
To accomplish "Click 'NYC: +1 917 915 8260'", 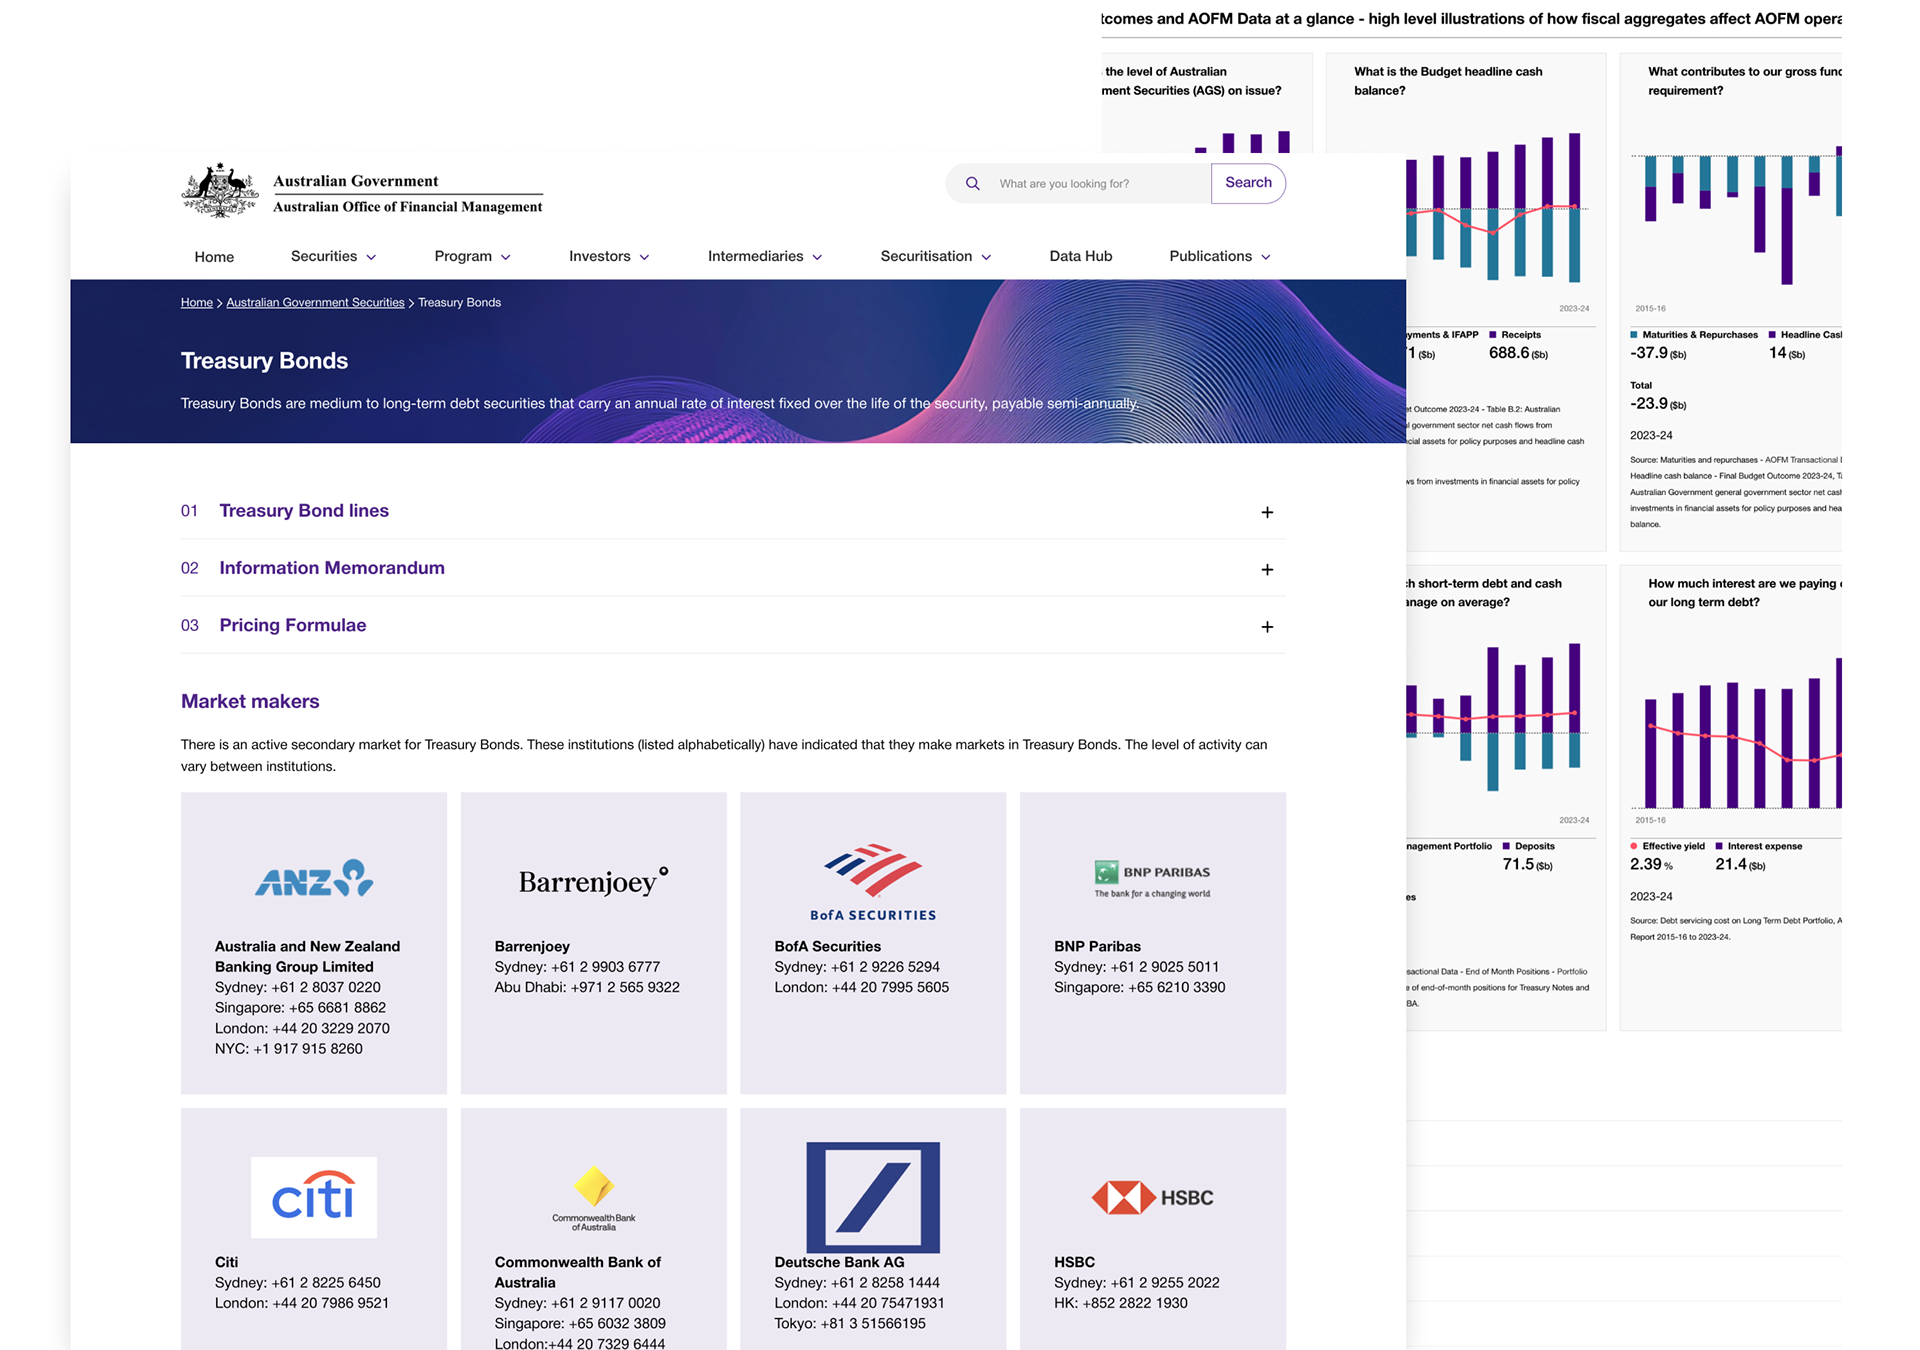I will click(x=288, y=1049).
